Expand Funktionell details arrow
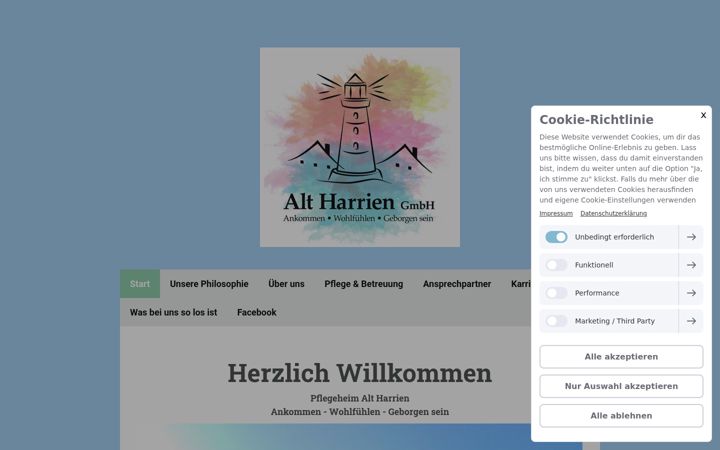 pos(691,265)
